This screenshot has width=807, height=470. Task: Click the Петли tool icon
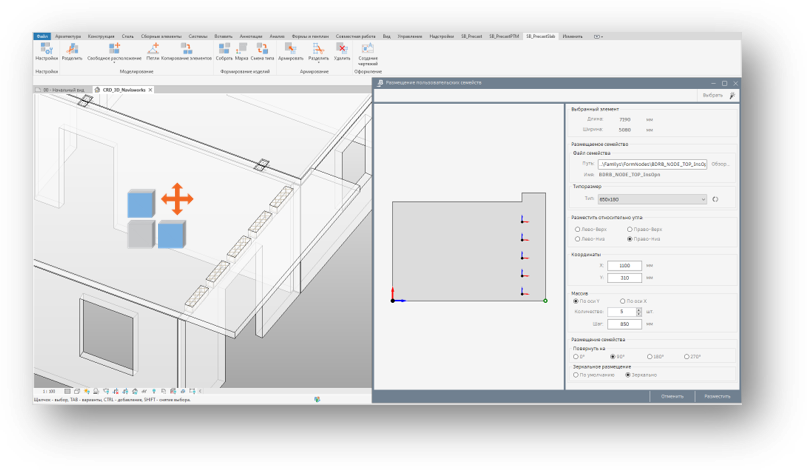[153, 49]
